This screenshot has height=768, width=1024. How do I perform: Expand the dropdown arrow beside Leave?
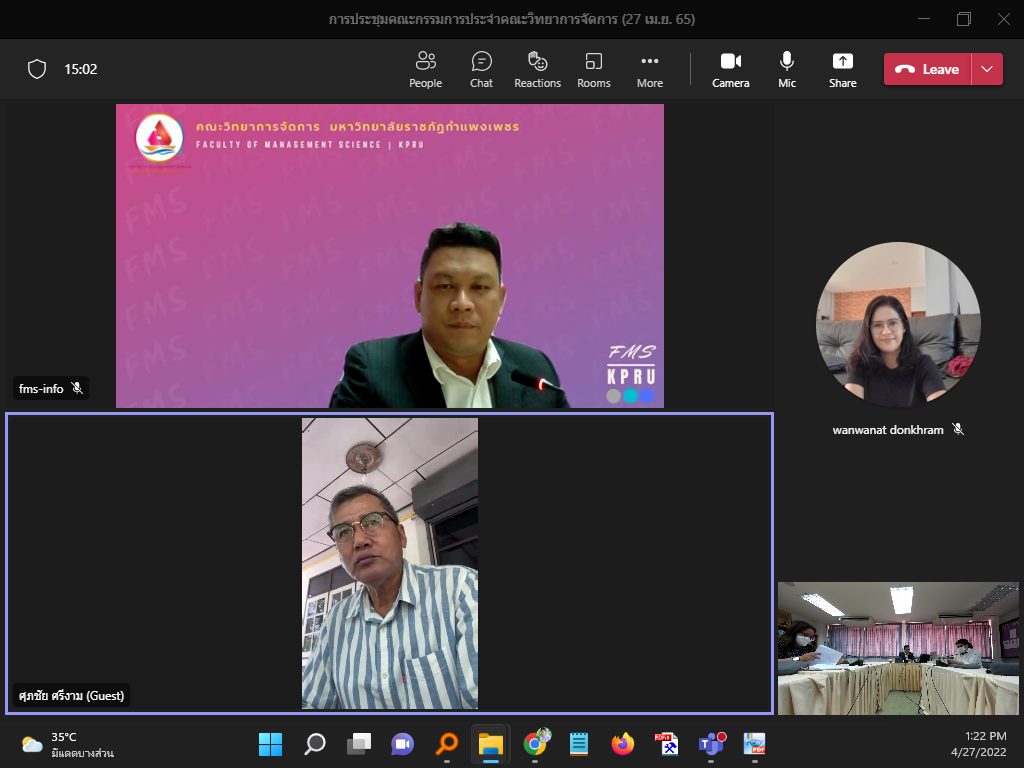click(x=988, y=69)
